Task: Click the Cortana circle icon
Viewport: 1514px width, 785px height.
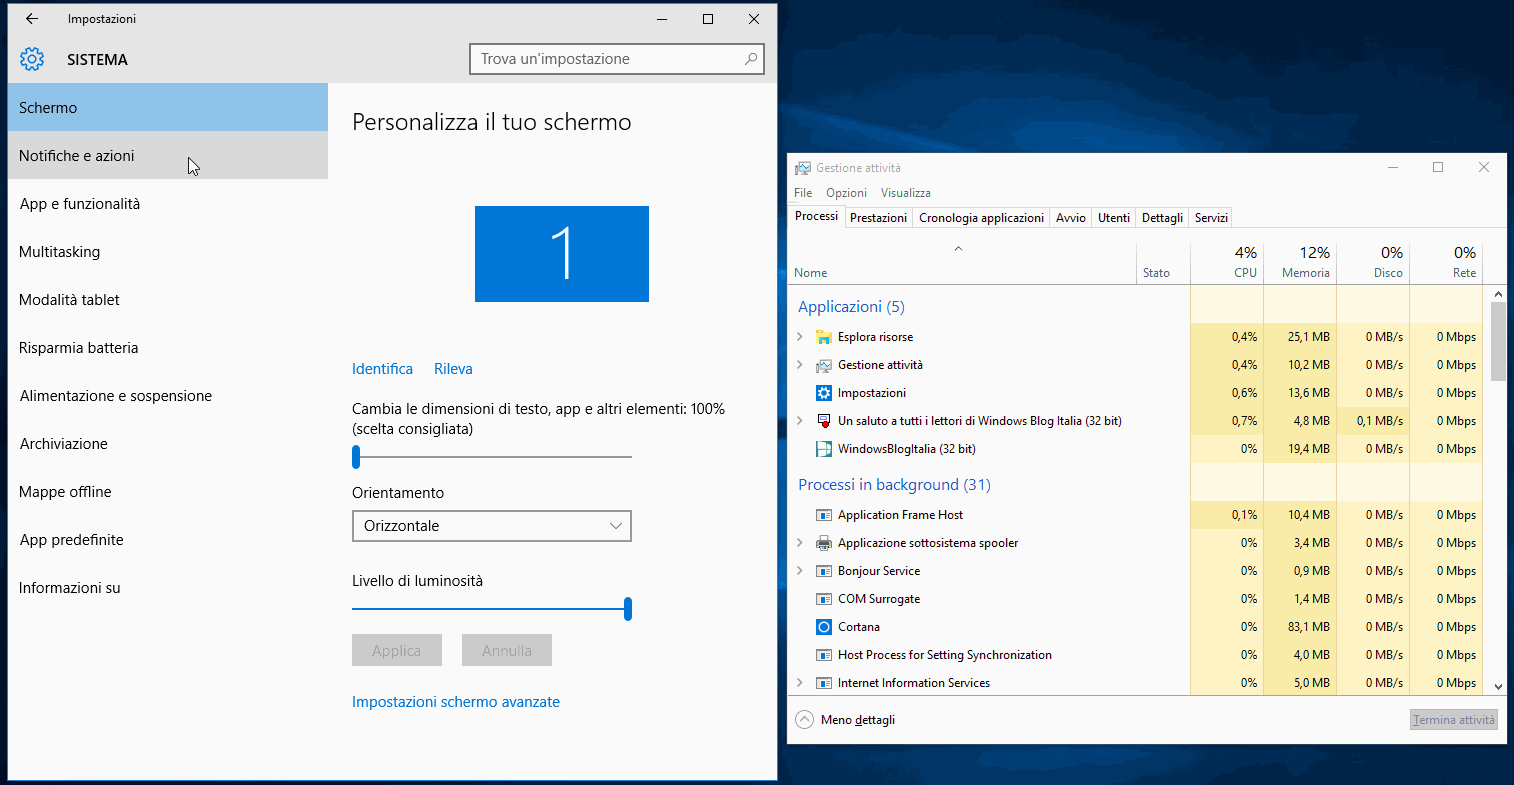Action: 824,627
